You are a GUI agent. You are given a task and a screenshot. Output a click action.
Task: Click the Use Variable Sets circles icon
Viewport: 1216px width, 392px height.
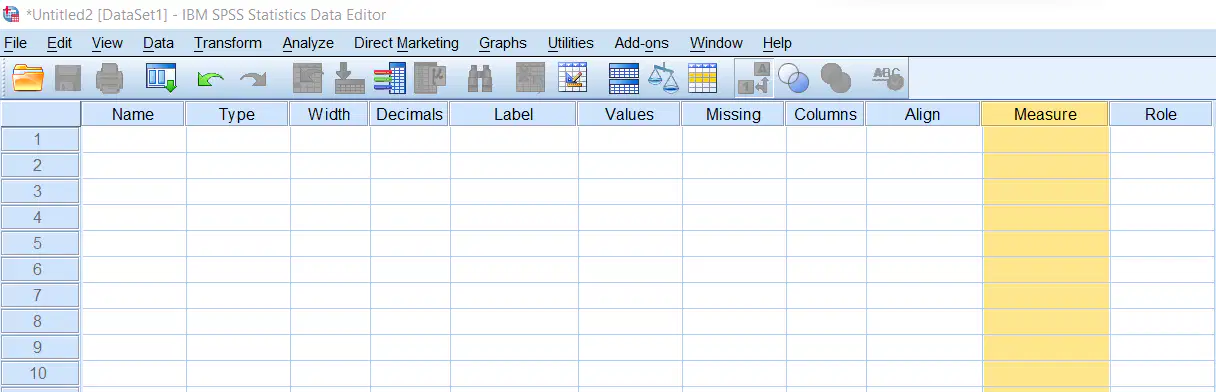pos(793,78)
